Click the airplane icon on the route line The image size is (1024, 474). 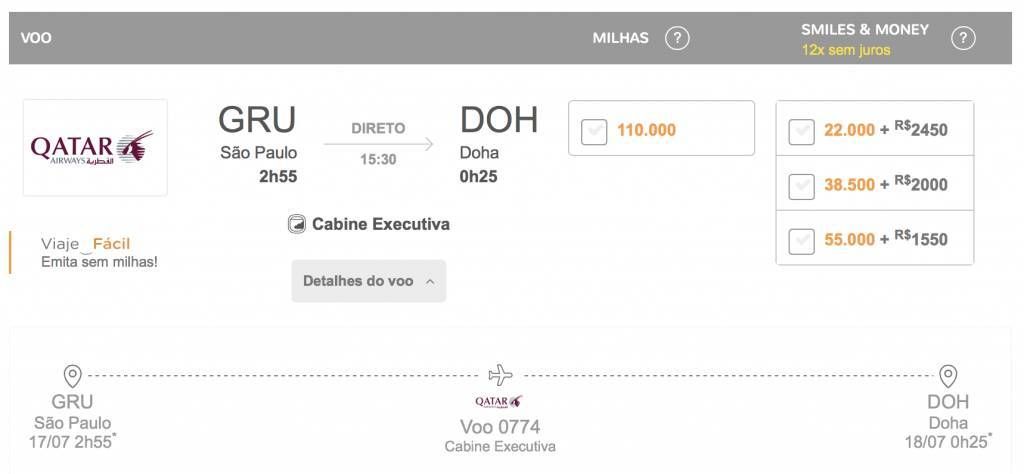point(501,375)
